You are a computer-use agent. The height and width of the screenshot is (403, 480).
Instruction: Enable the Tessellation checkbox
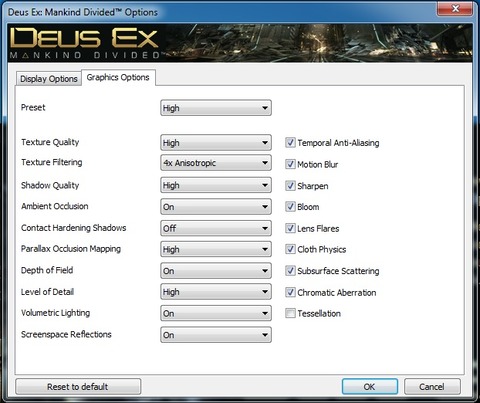tap(290, 313)
